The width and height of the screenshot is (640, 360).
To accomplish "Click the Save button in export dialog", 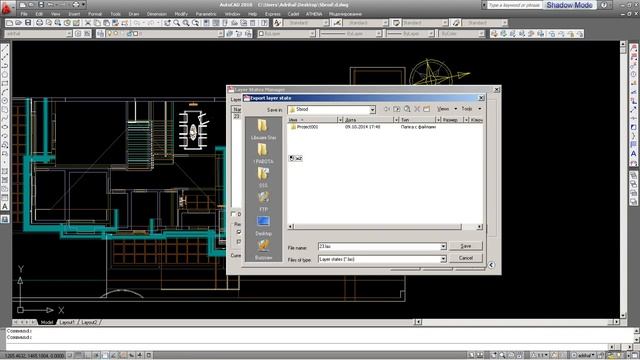I will pyautogui.click(x=466, y=246).
